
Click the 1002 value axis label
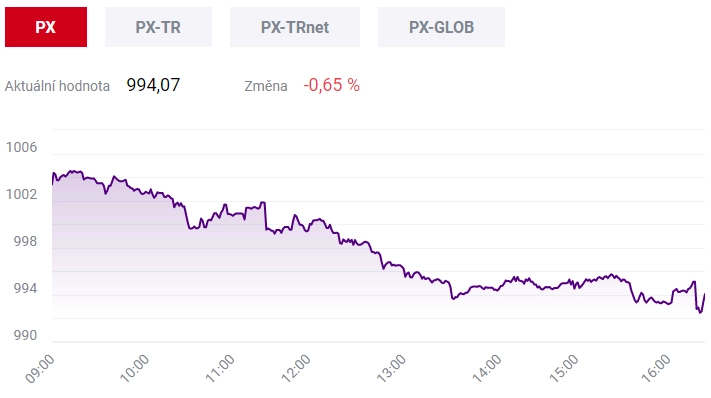21,194
